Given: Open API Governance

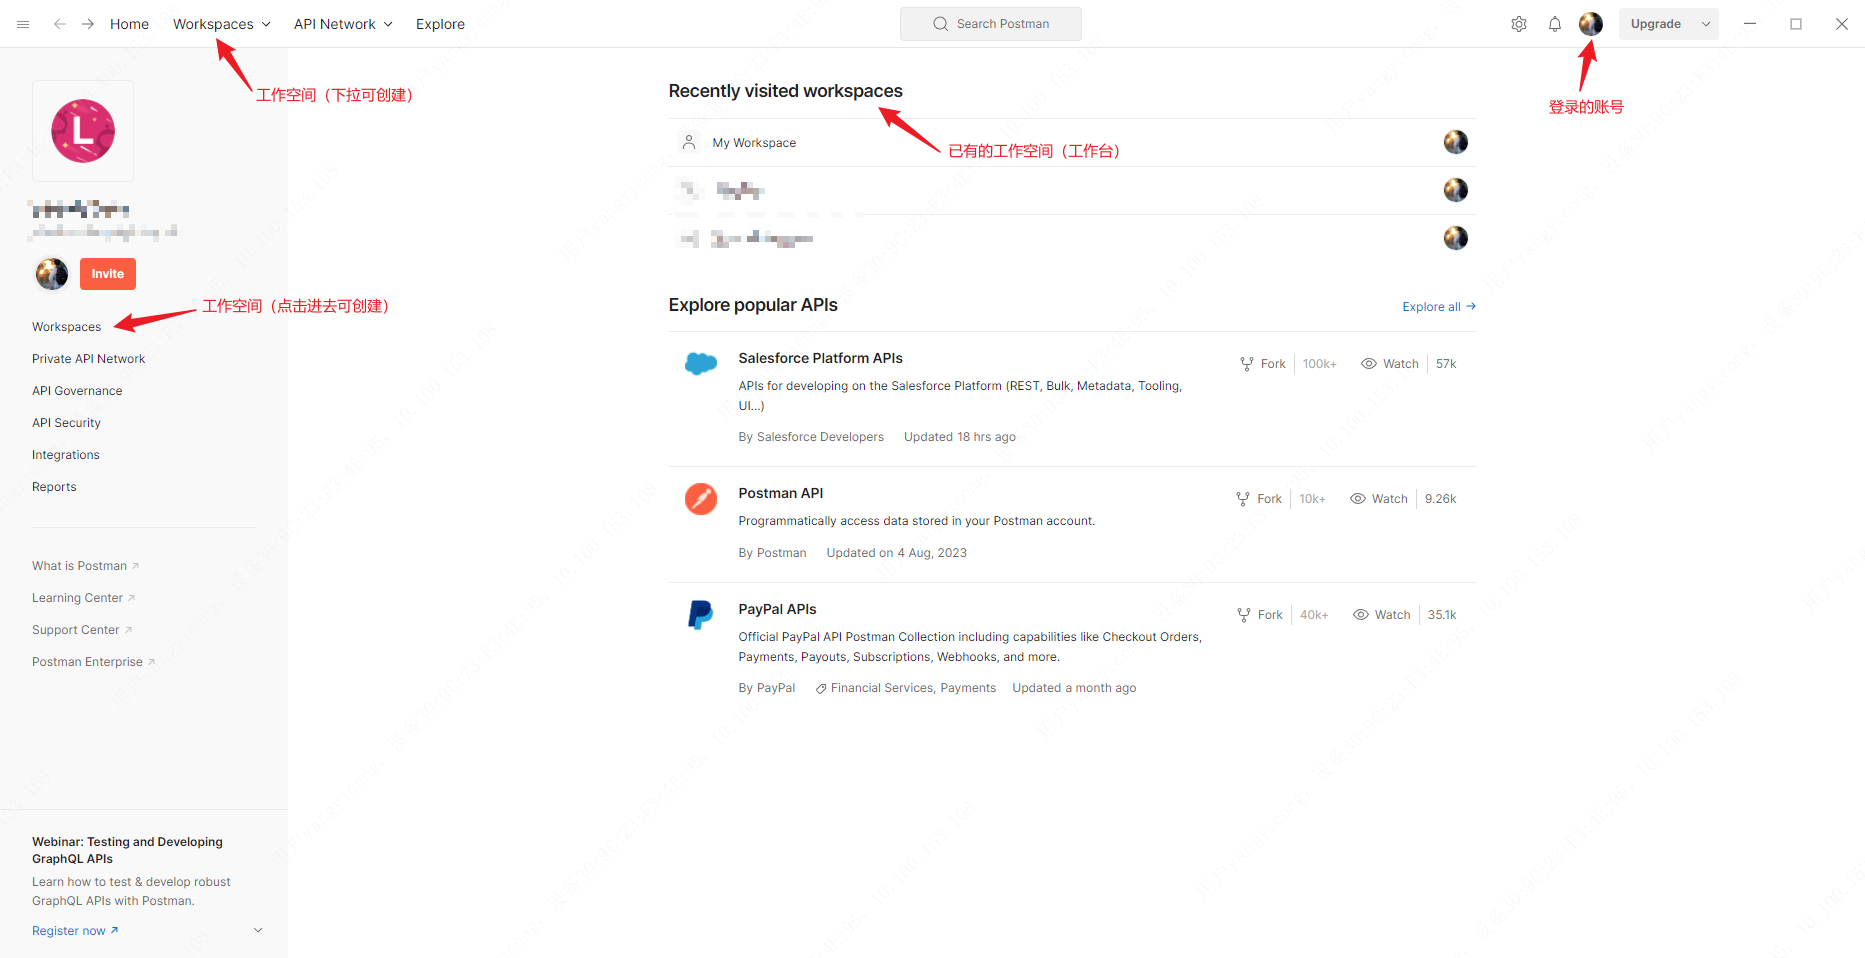Looking at the screenshot, I should click(77, 391).
